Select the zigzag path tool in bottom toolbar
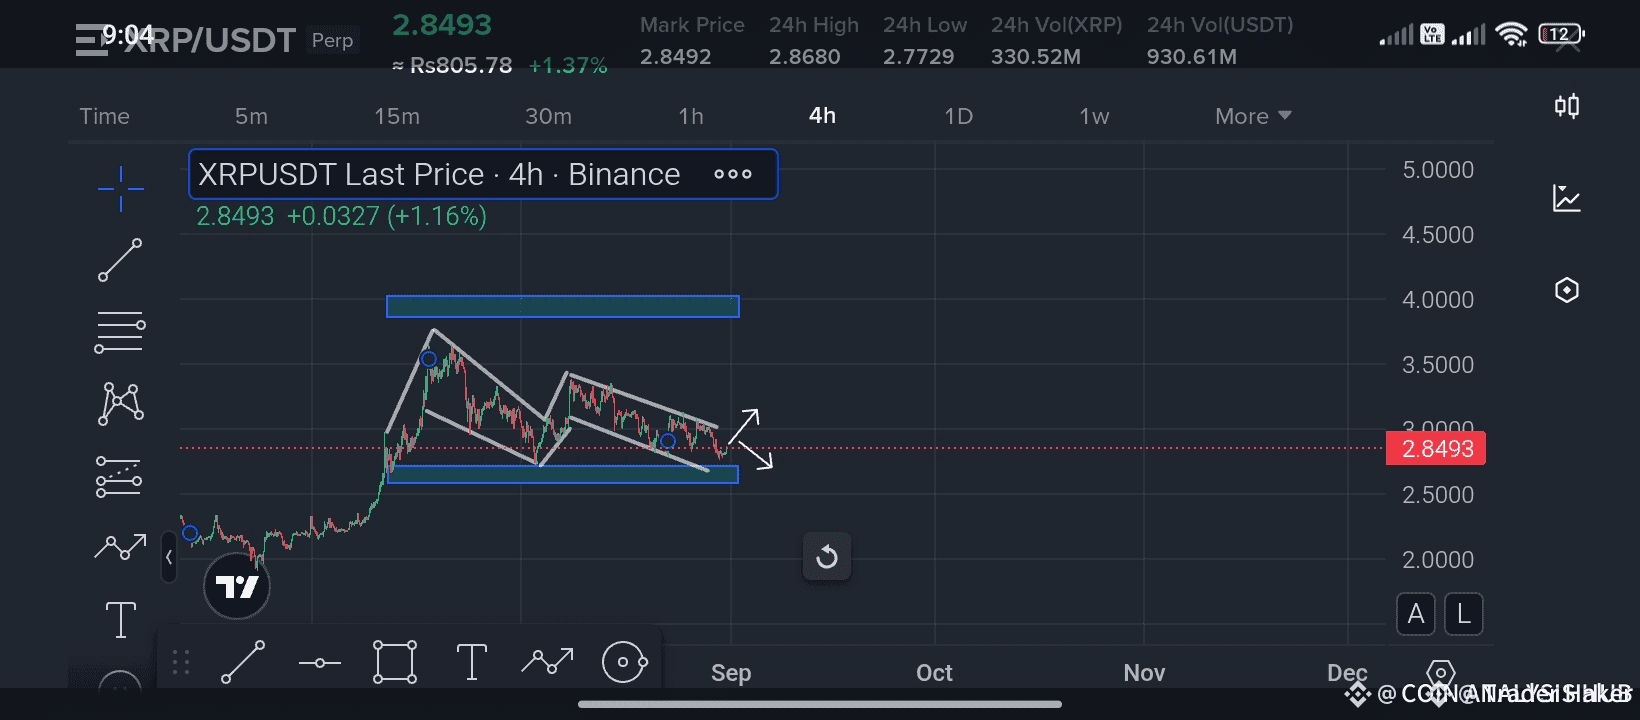Screen dimensions: 1640x720 coord(547,660)
